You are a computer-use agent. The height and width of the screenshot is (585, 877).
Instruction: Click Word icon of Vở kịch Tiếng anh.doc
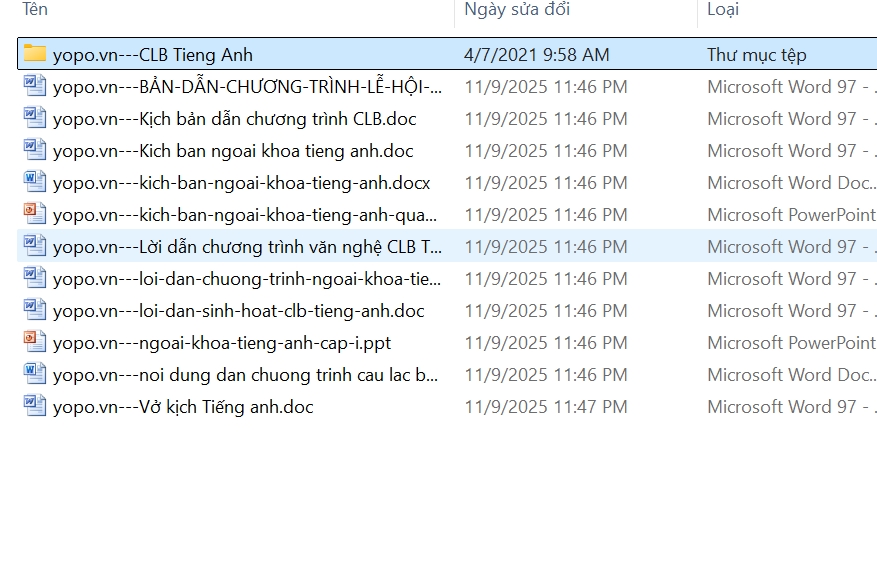tap(35, 406)
